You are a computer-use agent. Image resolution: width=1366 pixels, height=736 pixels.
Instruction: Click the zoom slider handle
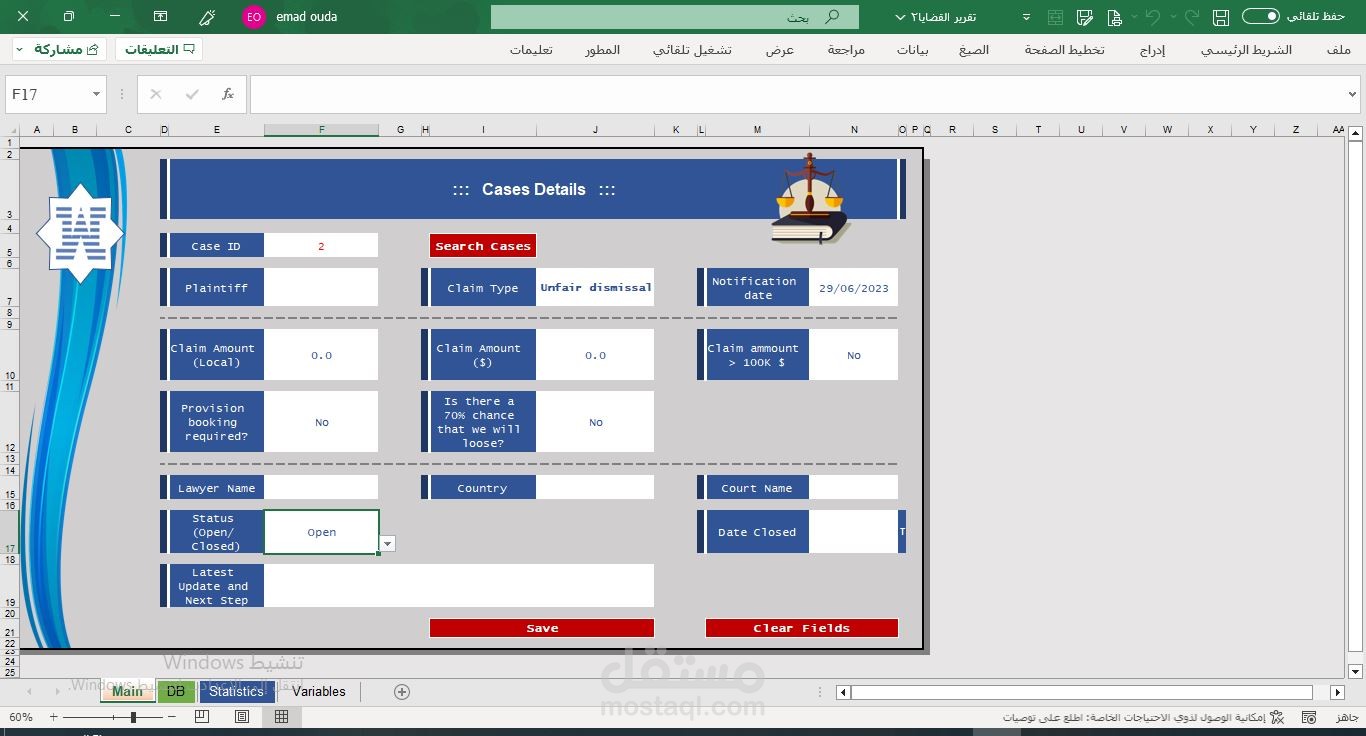coord(133,717)
